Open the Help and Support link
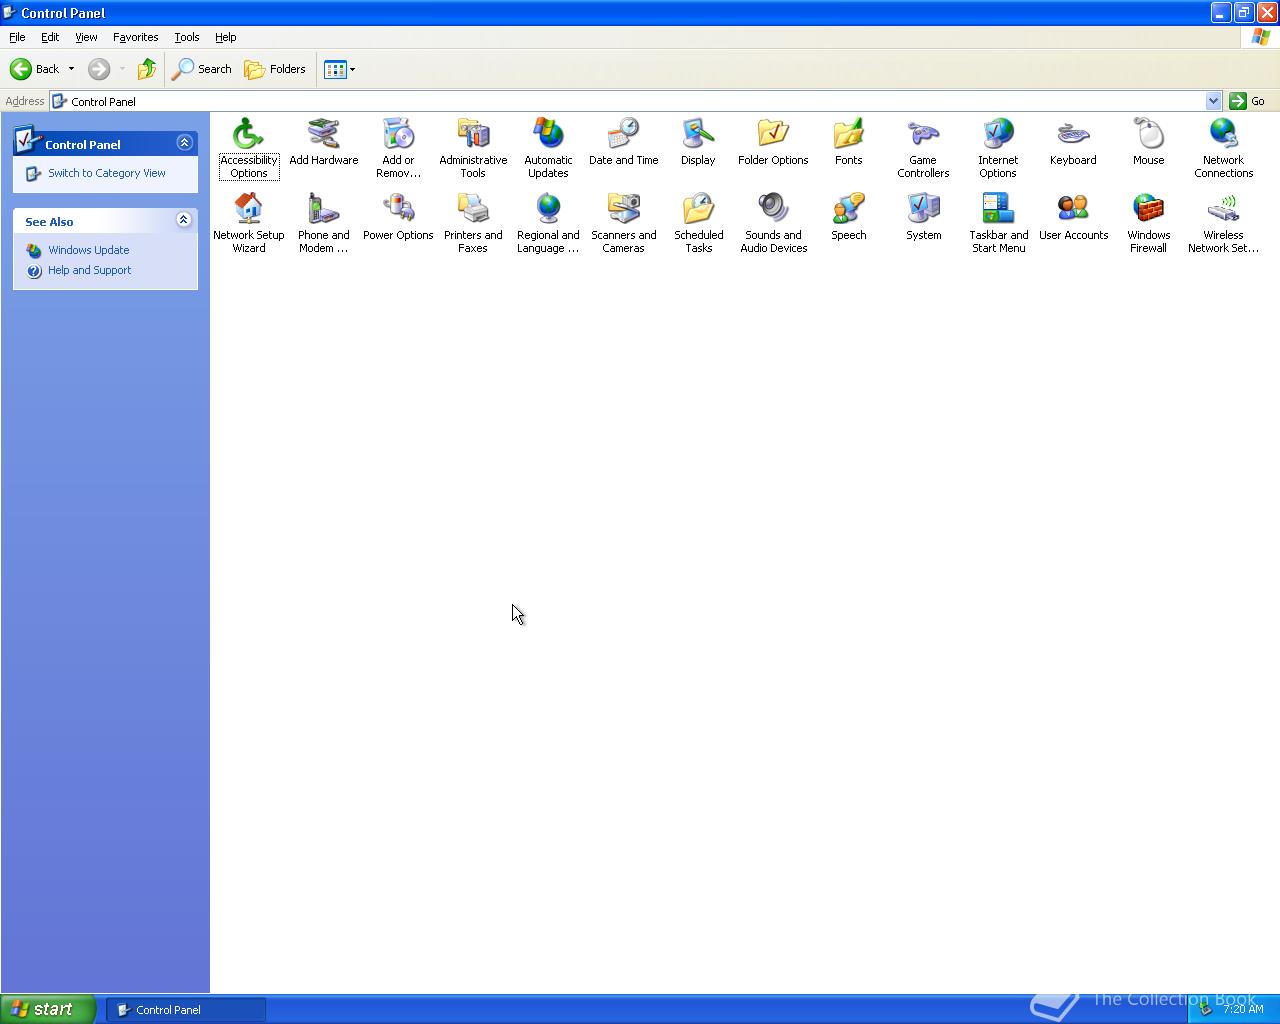 pos(90,270)
